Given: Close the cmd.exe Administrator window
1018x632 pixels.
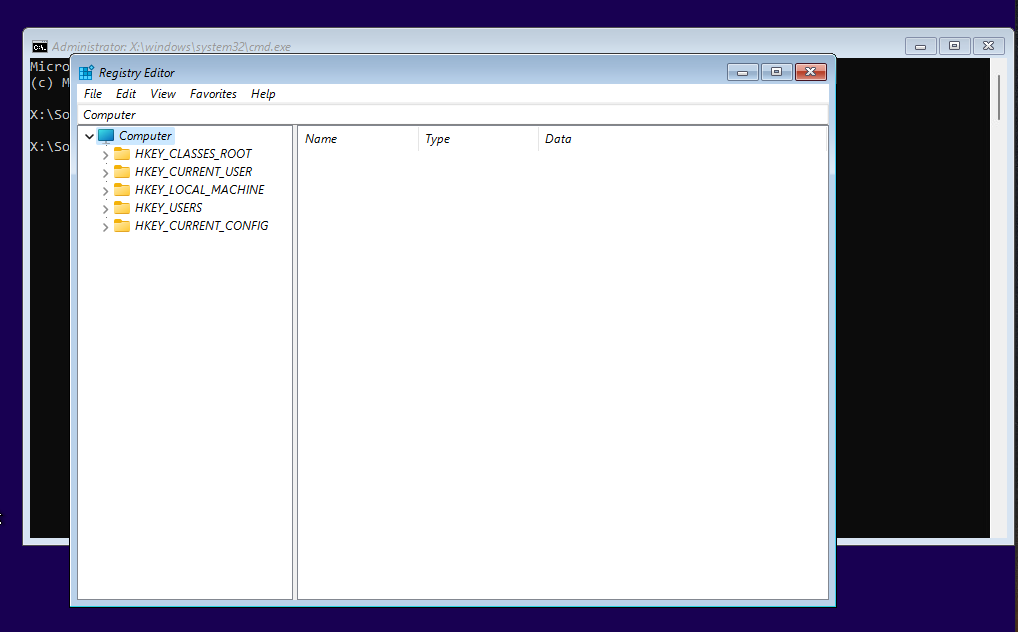Looking at the screenshot, I should (x=989, y=46).
